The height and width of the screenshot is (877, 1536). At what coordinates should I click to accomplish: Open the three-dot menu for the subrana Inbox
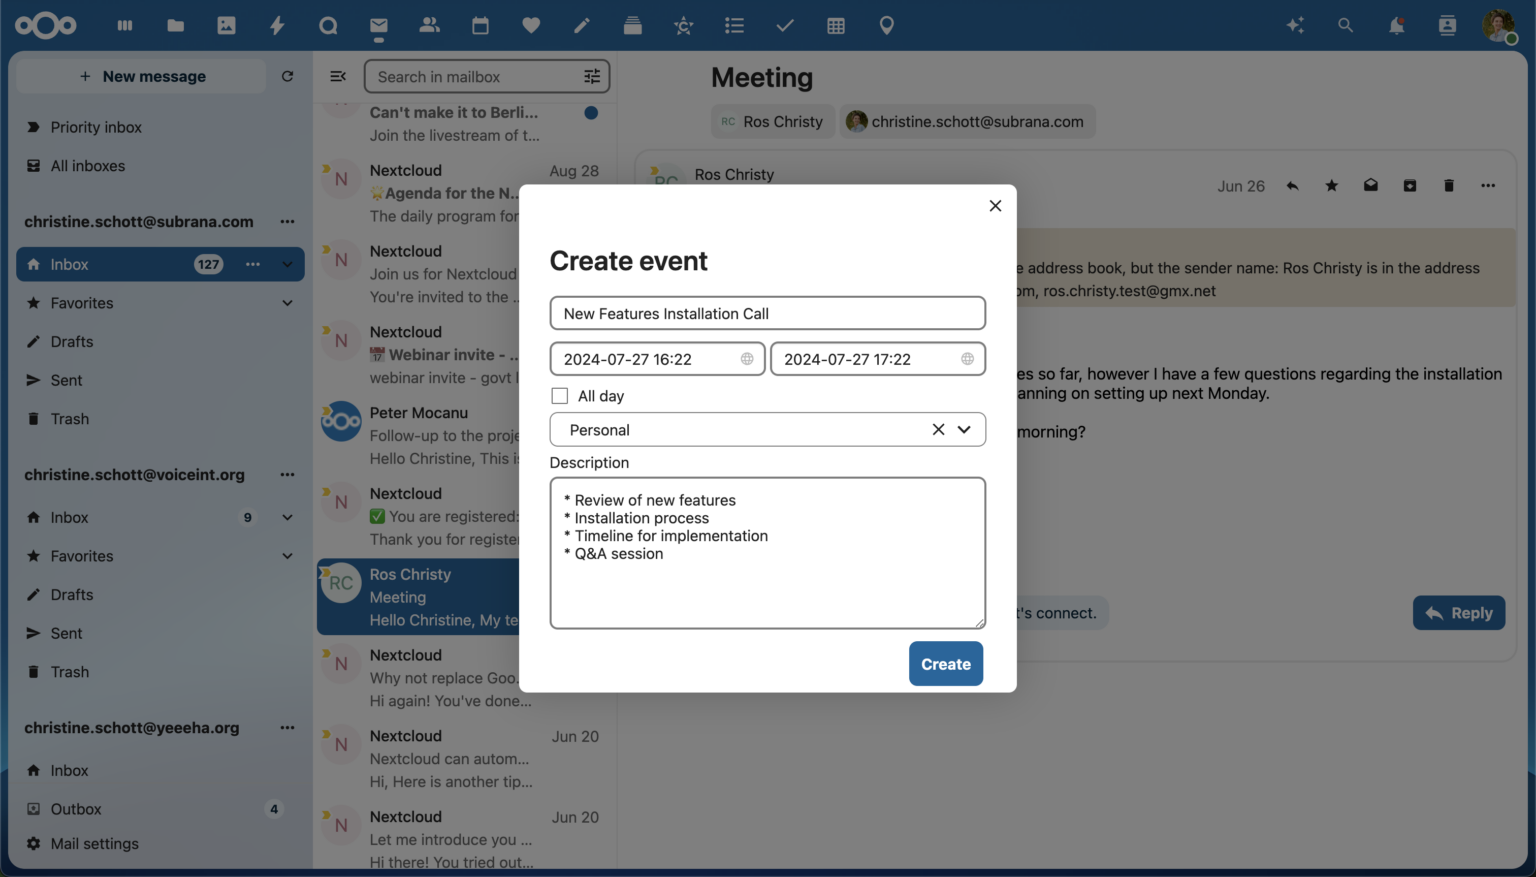(253, 264)
